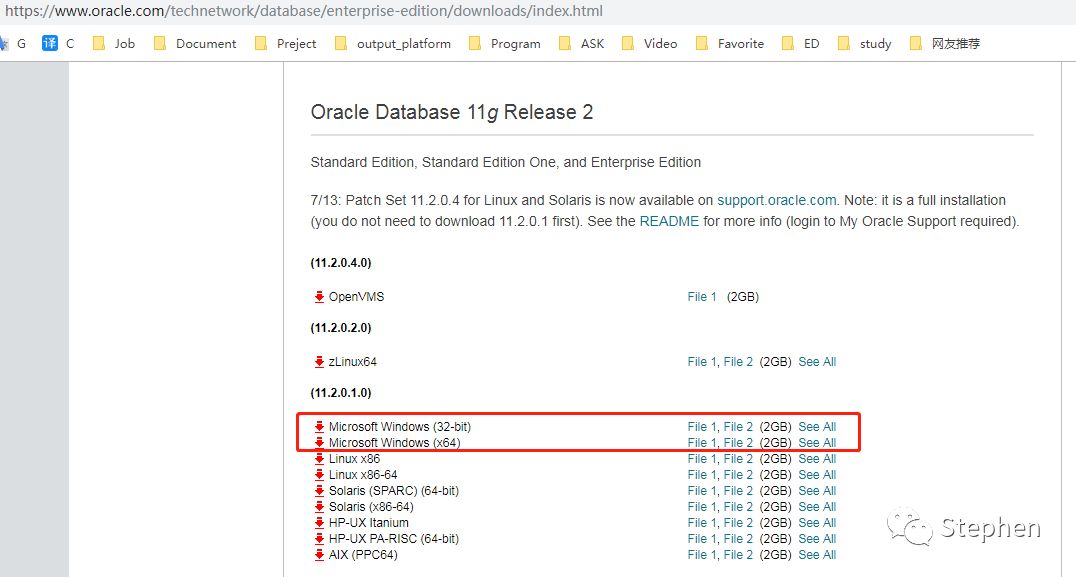
Task: Download File 2 for HP-UX PA-RISC (64-bit)
Action: tap(738, 539)
